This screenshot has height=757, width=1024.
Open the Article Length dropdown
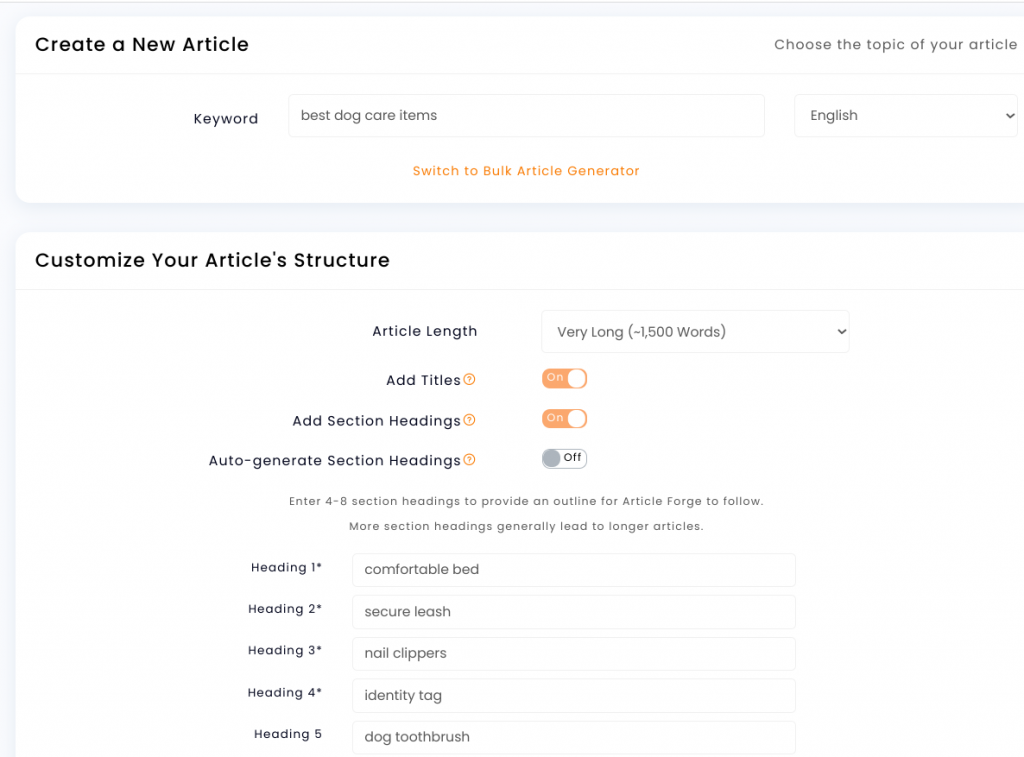pyautogui.click(x=695, y=332)
